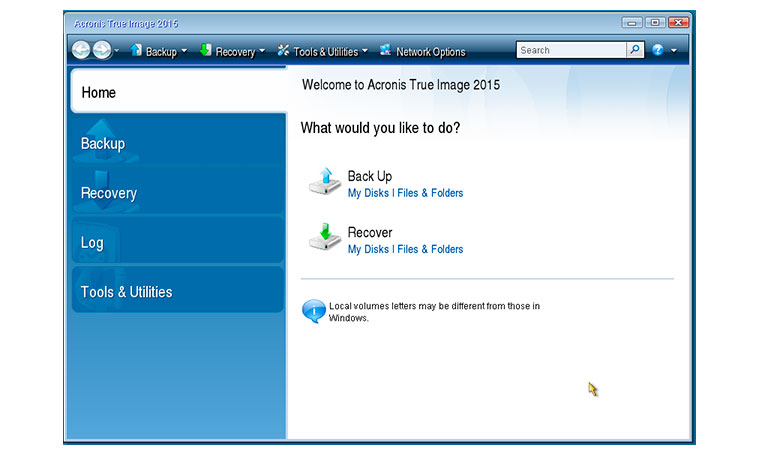
Task: Open Files & Folders link under Back Up
Action: [430, 193]
